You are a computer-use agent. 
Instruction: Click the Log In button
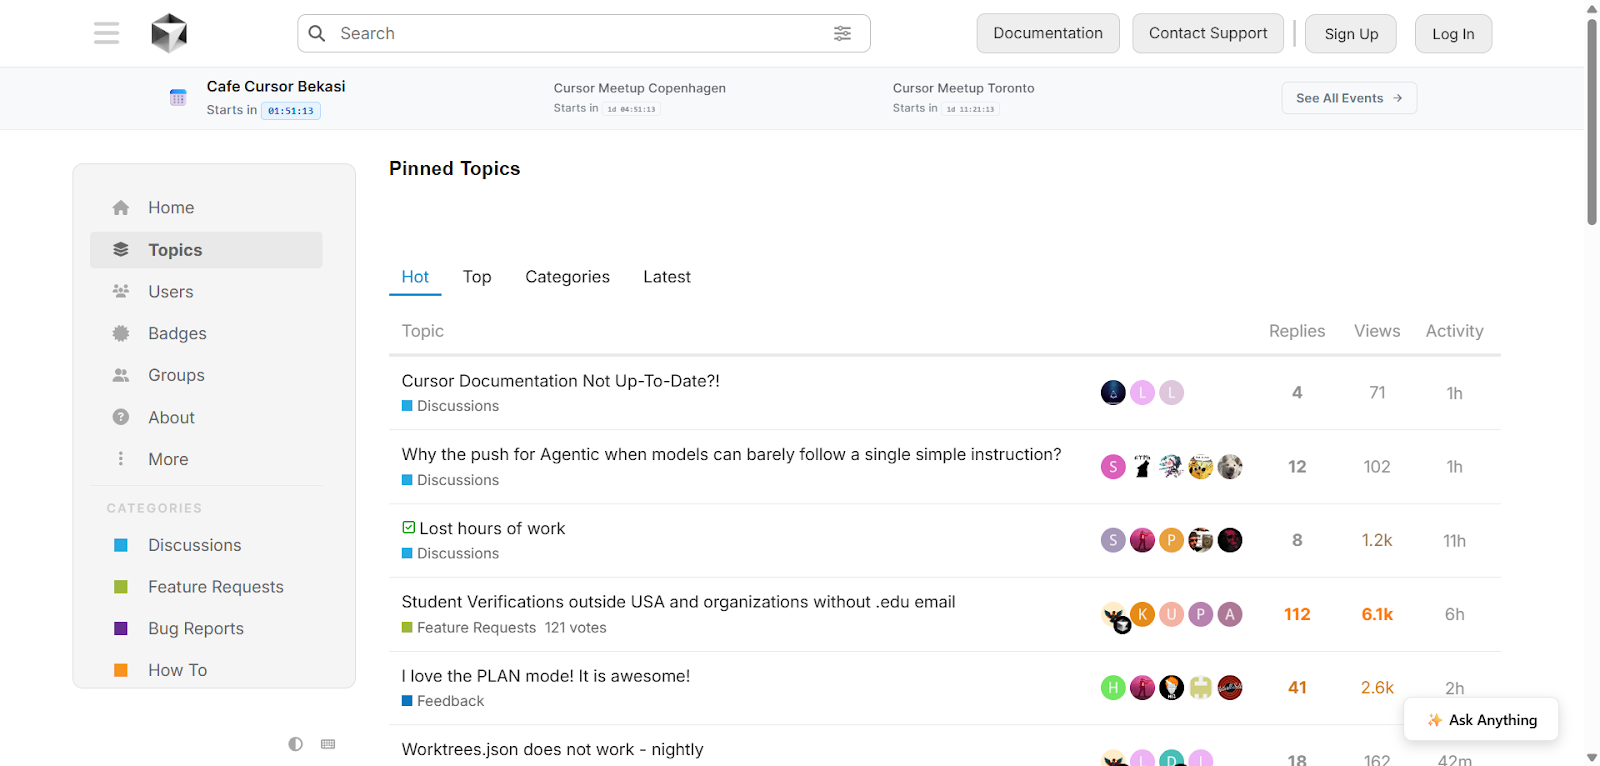(x=1453, y=34)
